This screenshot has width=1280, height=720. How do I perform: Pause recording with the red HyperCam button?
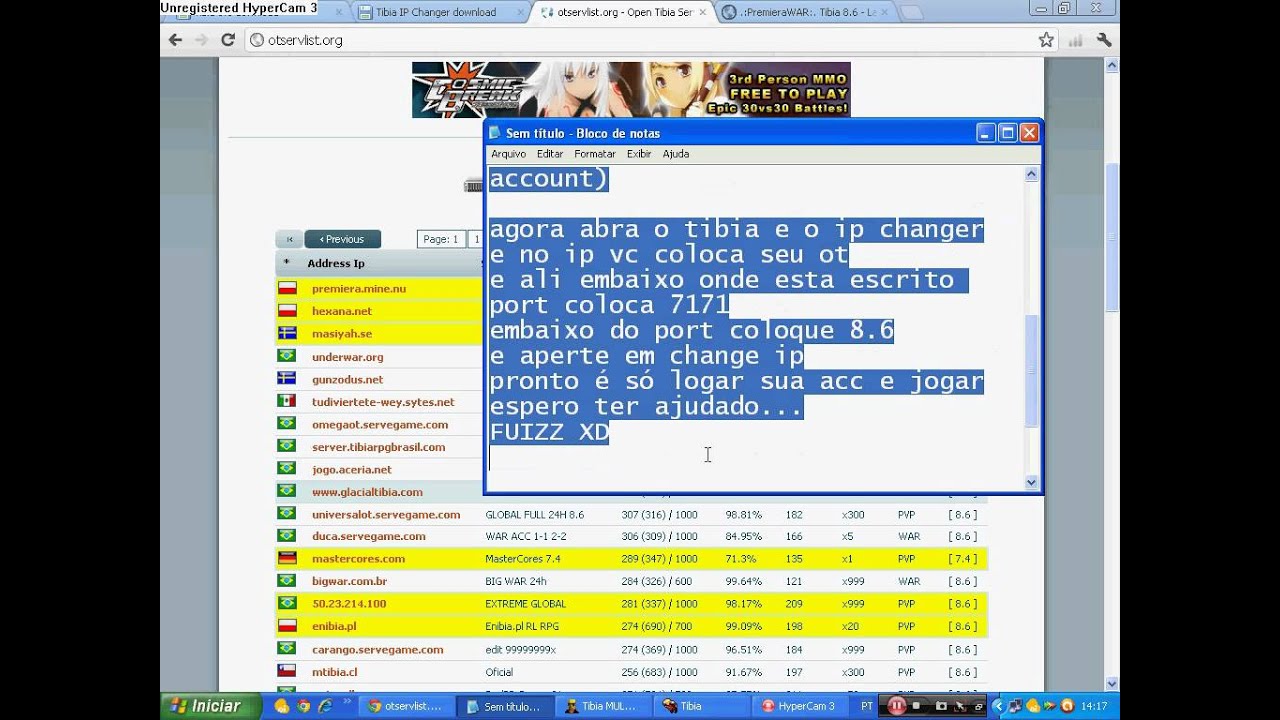(x=897, y=706)
